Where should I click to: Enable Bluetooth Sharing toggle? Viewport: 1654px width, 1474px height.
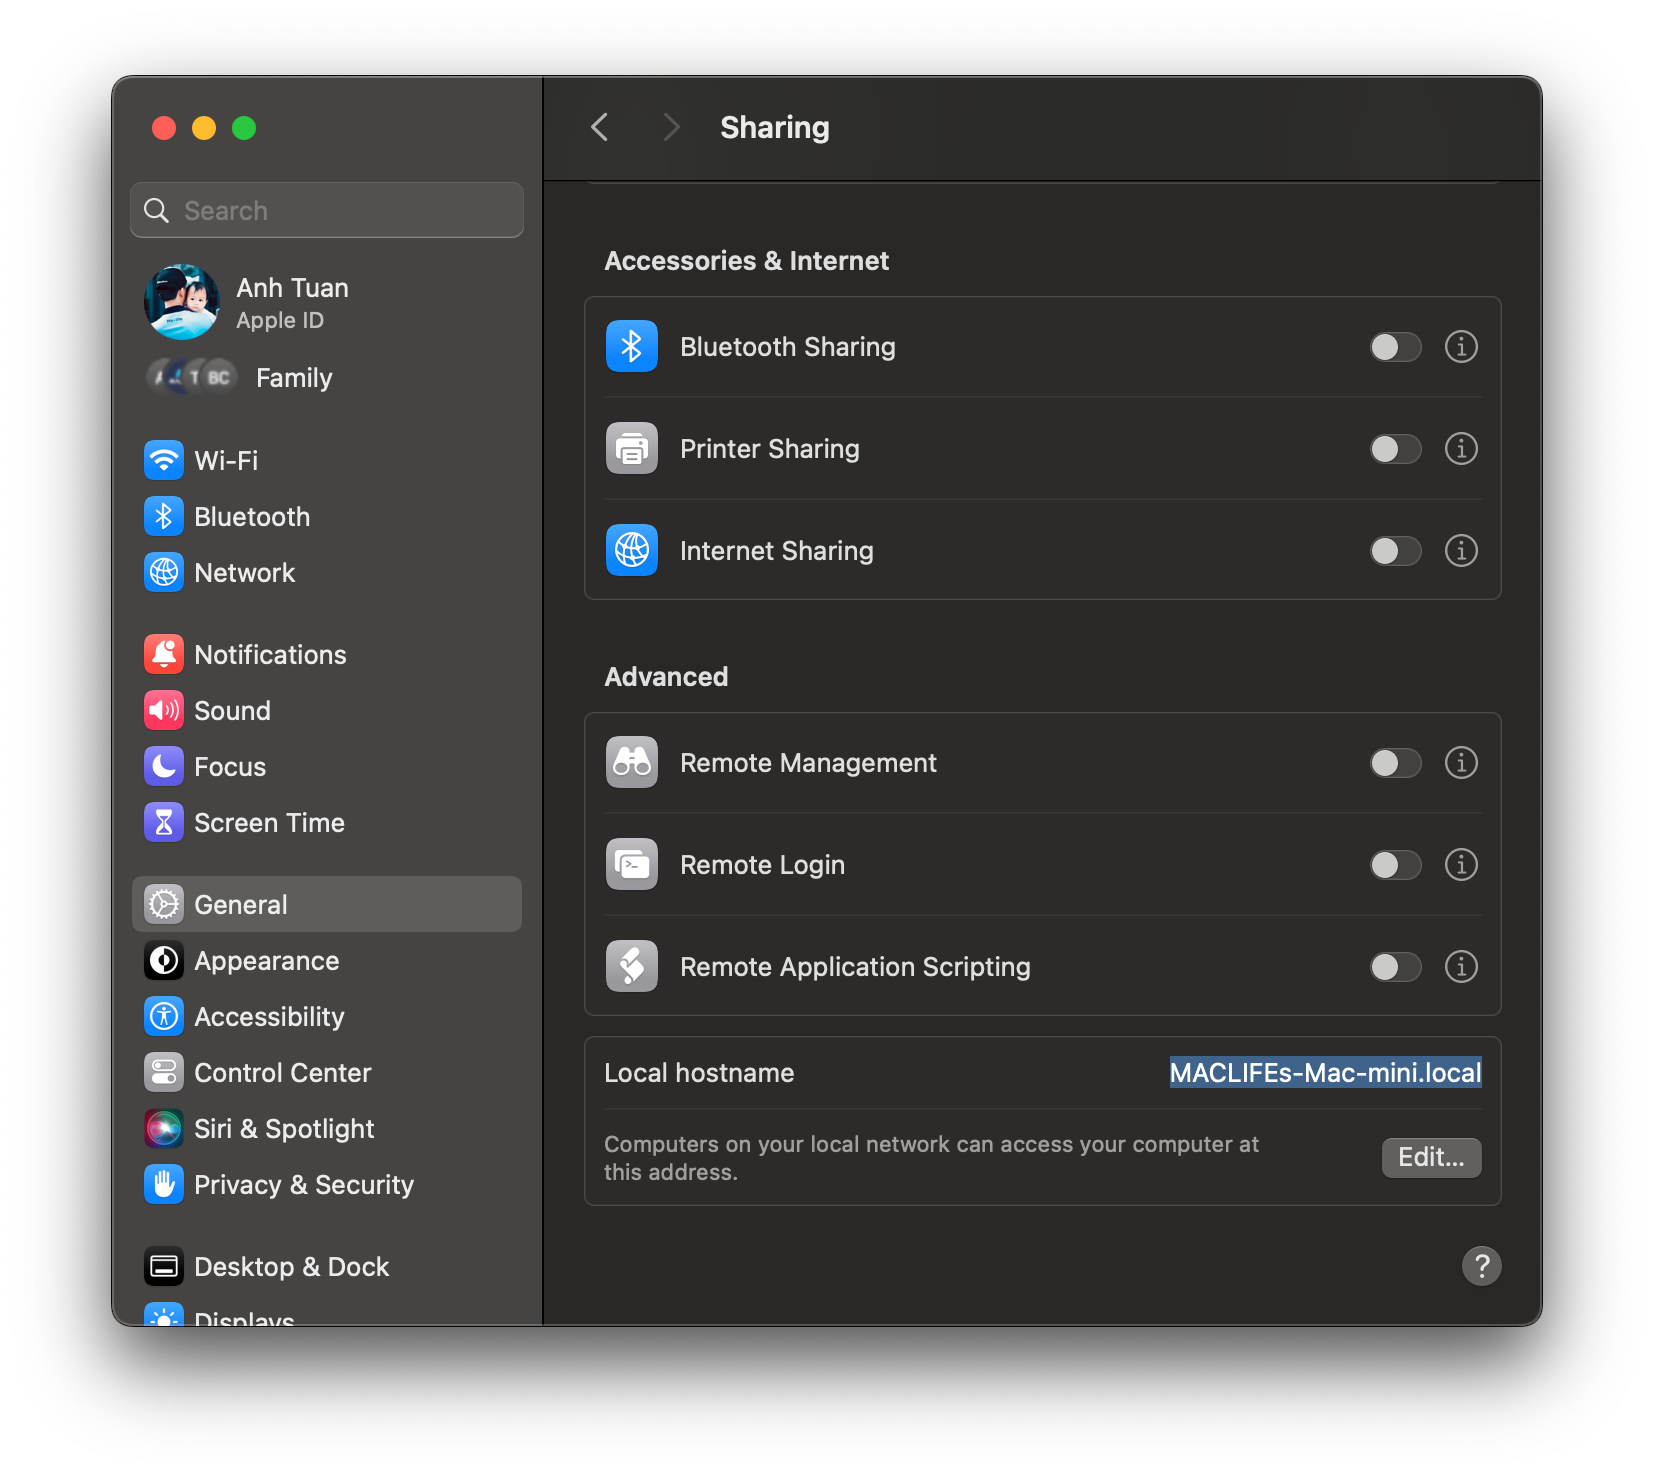1395,347
